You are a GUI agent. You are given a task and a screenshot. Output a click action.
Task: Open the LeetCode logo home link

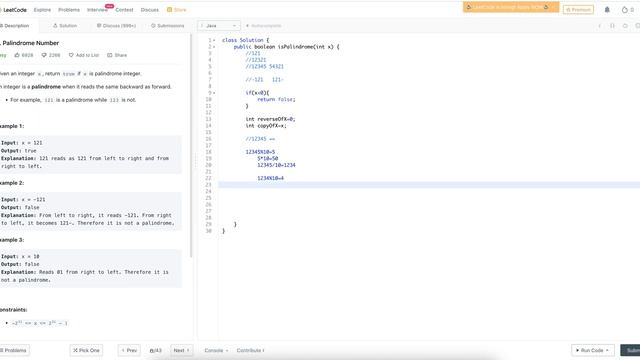[13, 10]
